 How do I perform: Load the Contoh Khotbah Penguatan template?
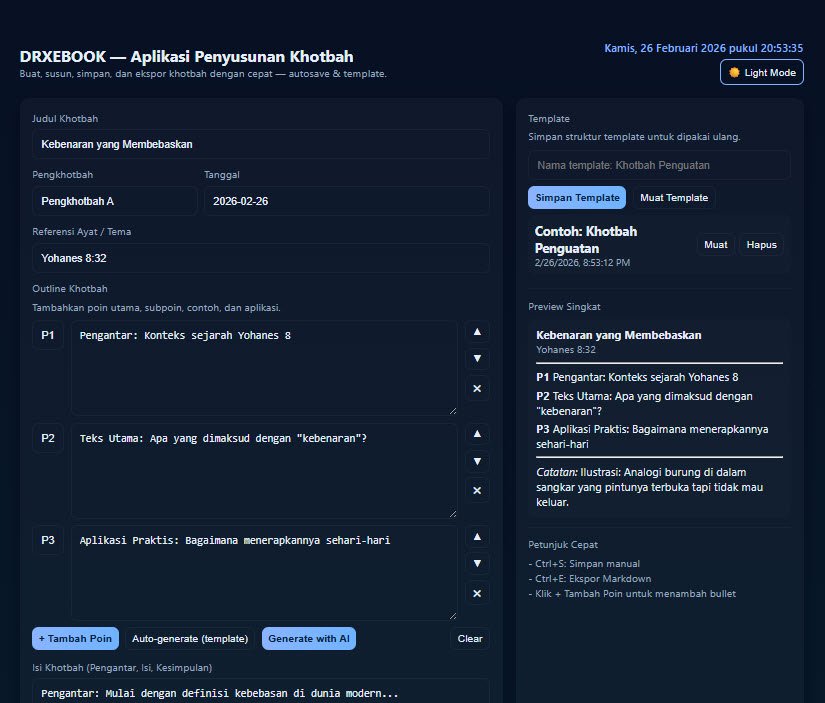pos(716,245)
